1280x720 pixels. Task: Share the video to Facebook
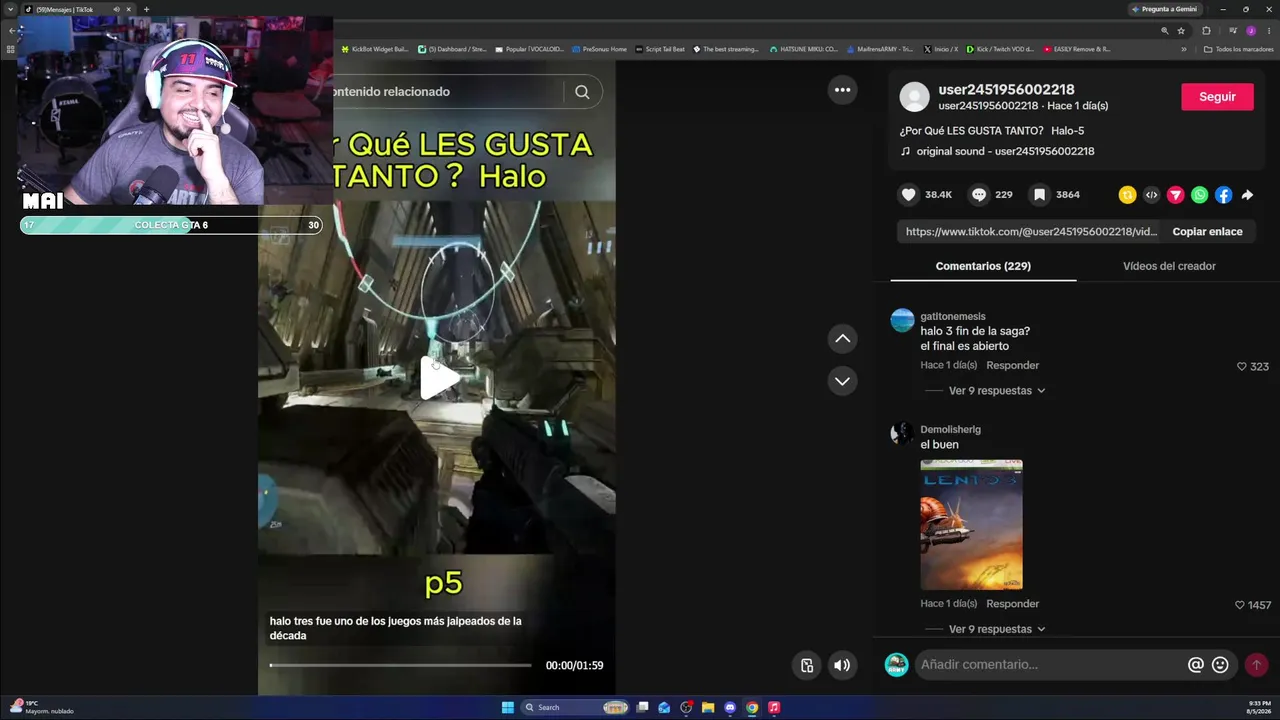pos(1224,195)
